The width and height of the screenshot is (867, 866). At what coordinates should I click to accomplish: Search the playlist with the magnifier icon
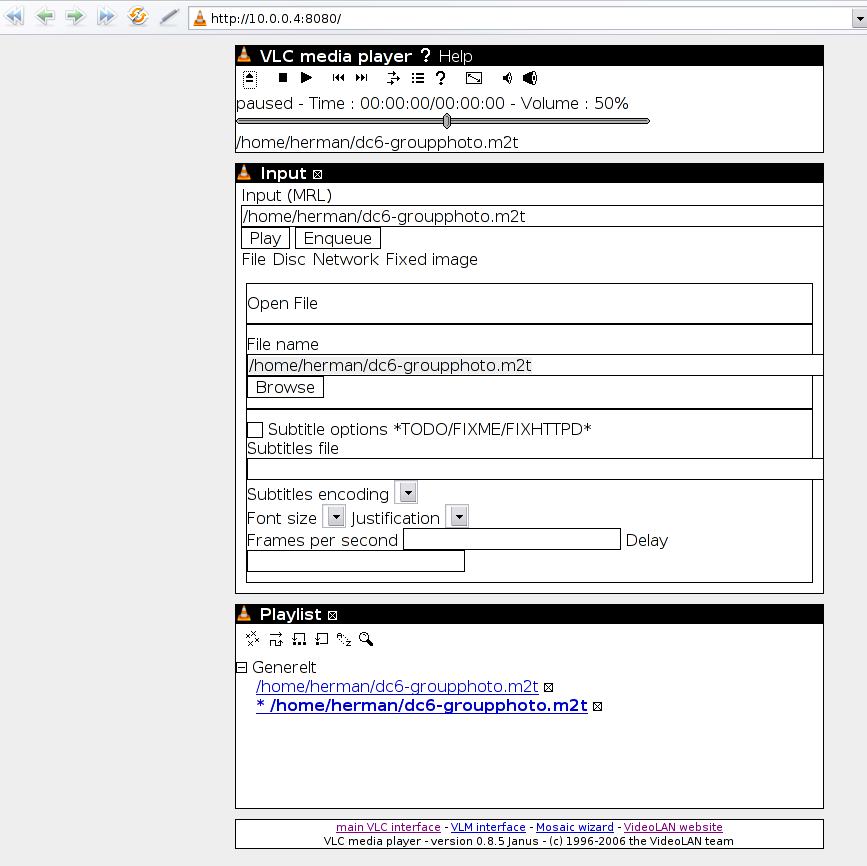coord(366,639)
